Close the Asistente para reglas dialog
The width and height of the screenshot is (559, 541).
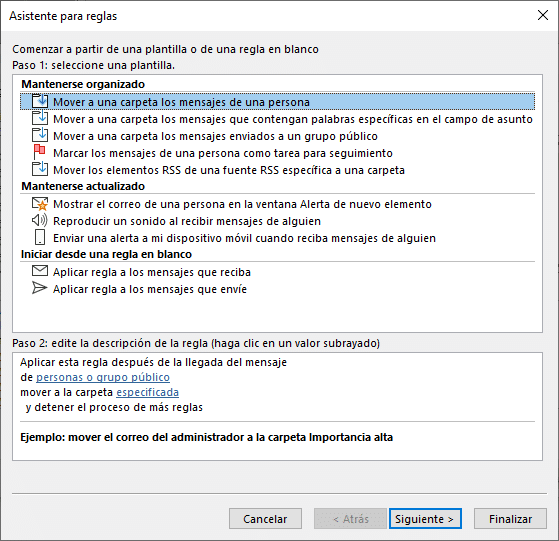coord(543,15)
